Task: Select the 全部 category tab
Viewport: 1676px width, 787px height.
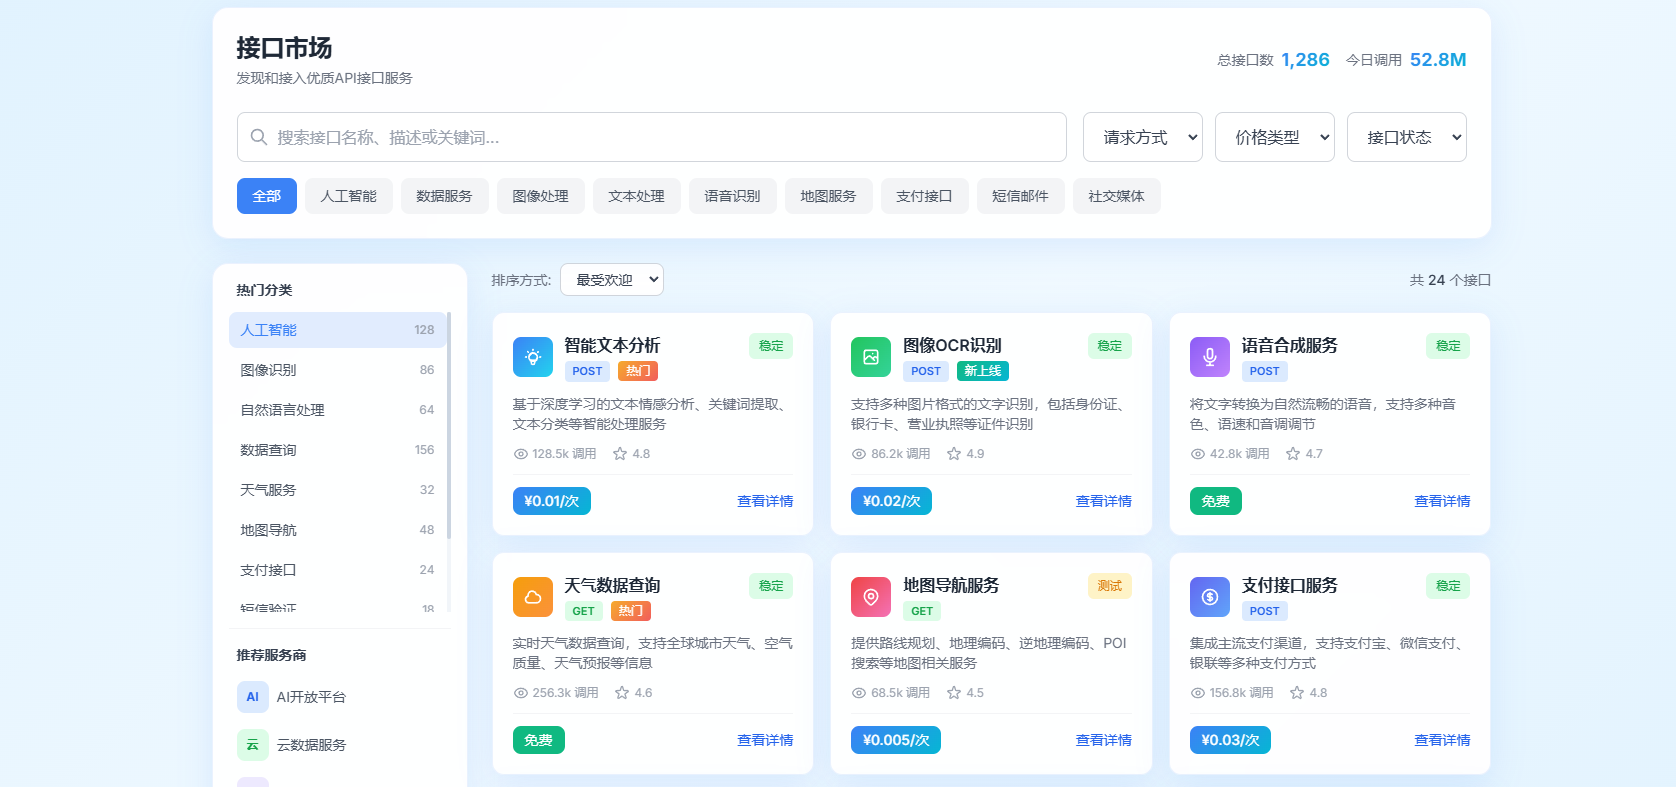Action: [x=267, y=196]
